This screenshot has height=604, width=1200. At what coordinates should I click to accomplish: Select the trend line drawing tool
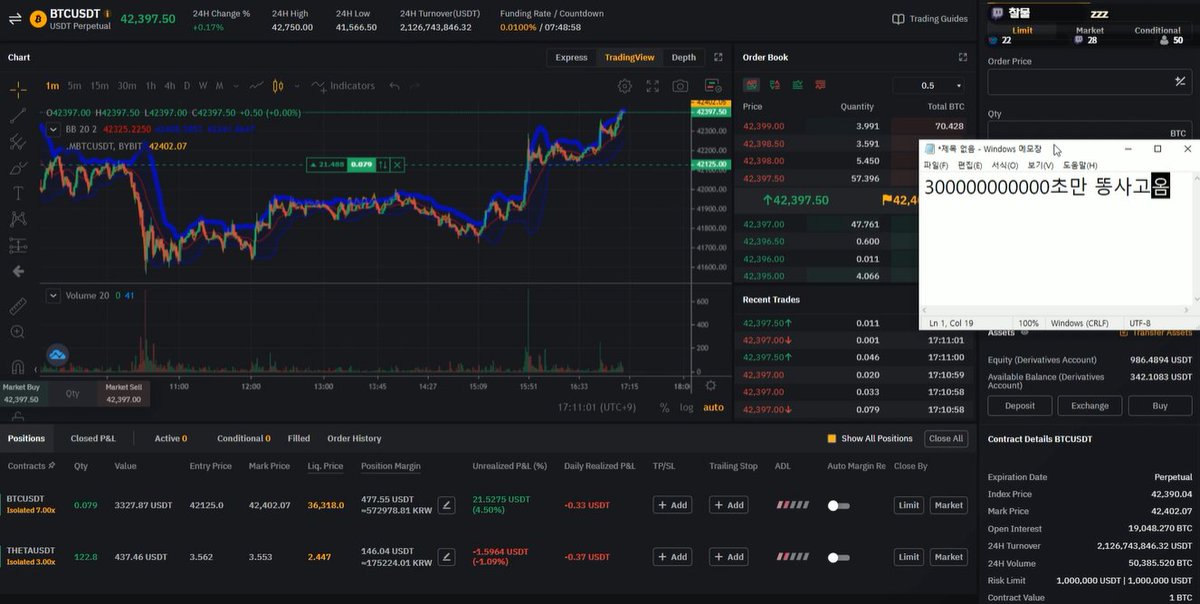pos(18,116)
